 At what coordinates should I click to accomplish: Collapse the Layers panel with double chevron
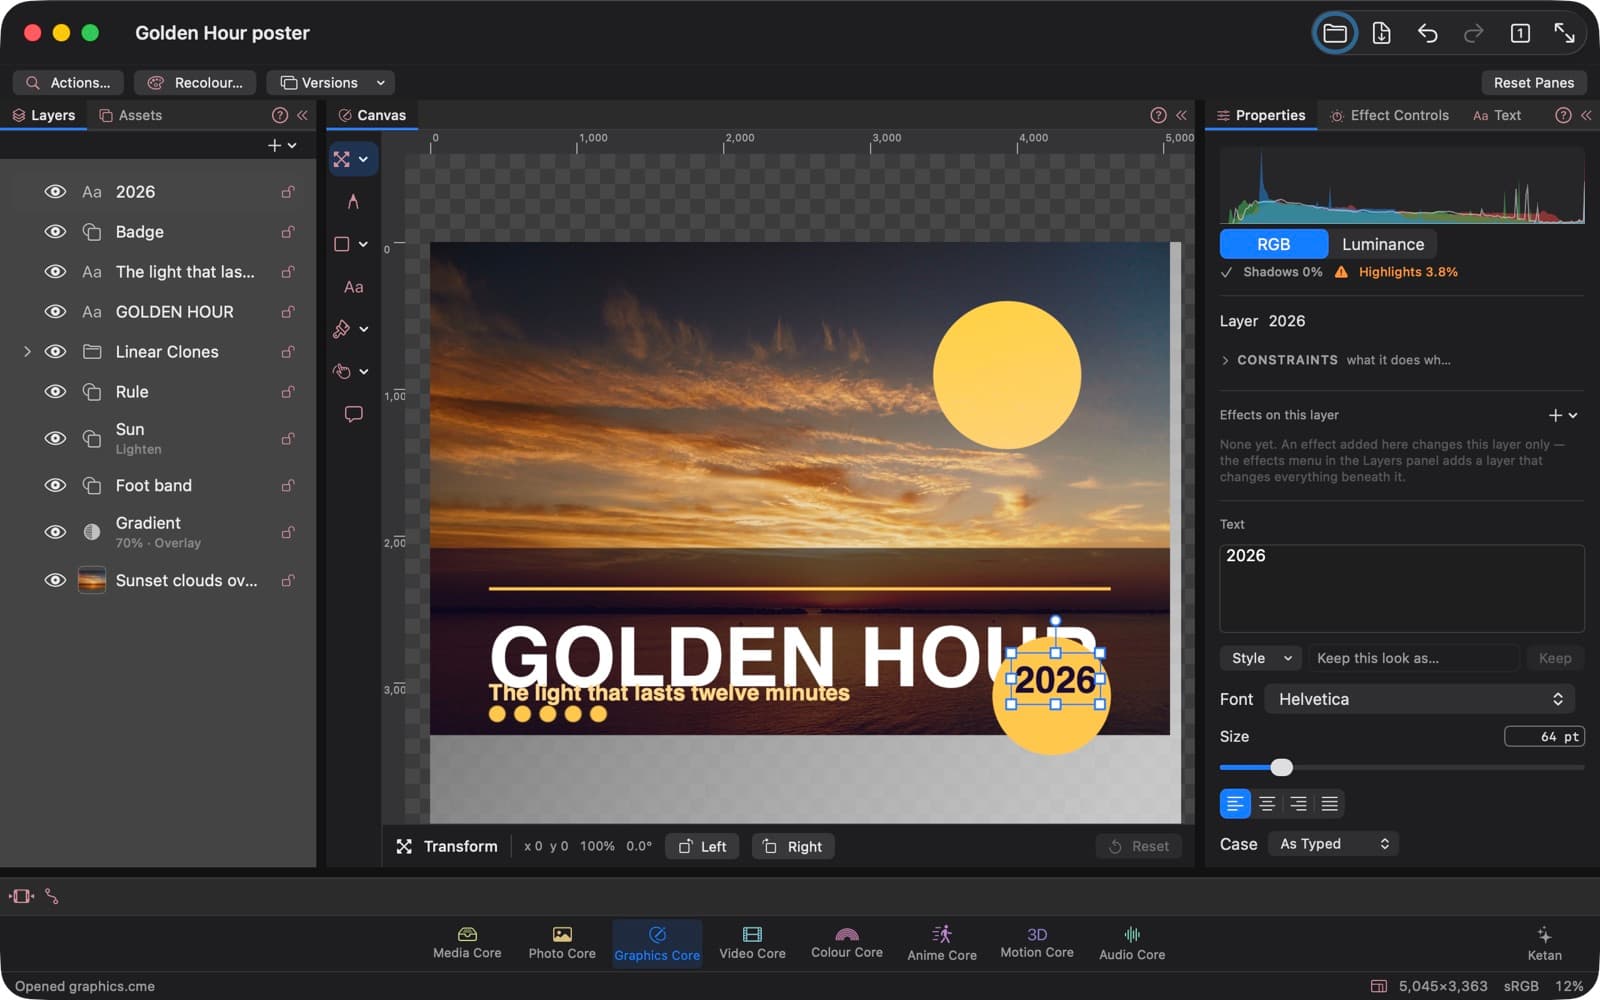pos(302,115)
